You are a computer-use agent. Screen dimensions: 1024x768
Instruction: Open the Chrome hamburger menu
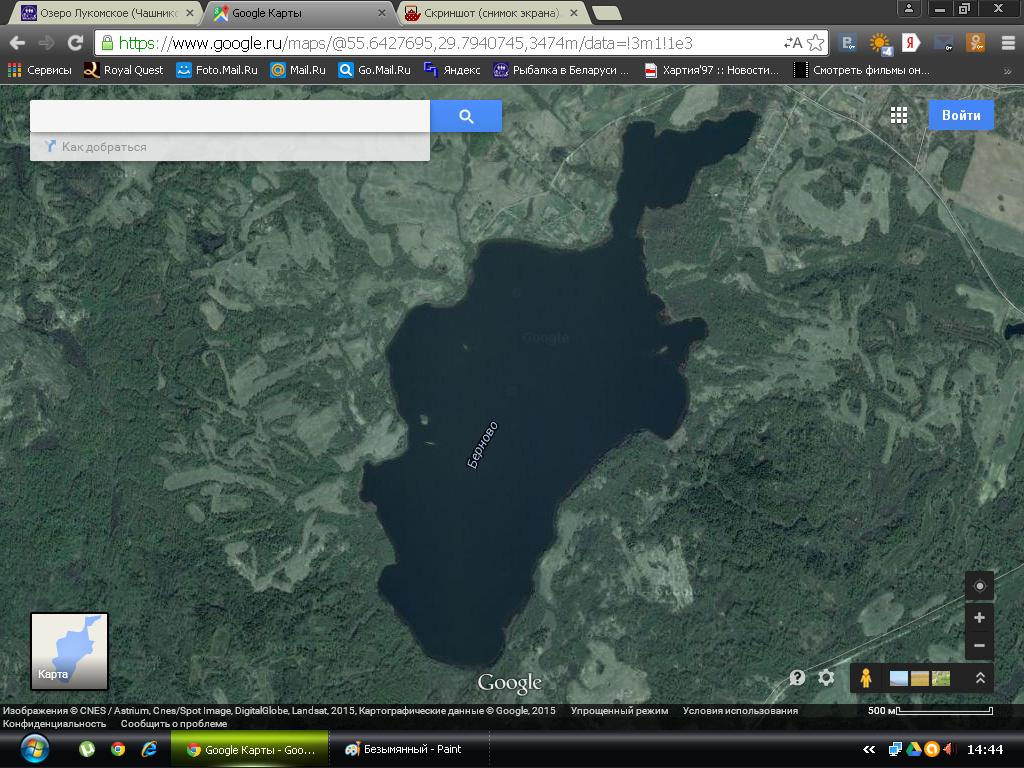tap(1004, 43)
